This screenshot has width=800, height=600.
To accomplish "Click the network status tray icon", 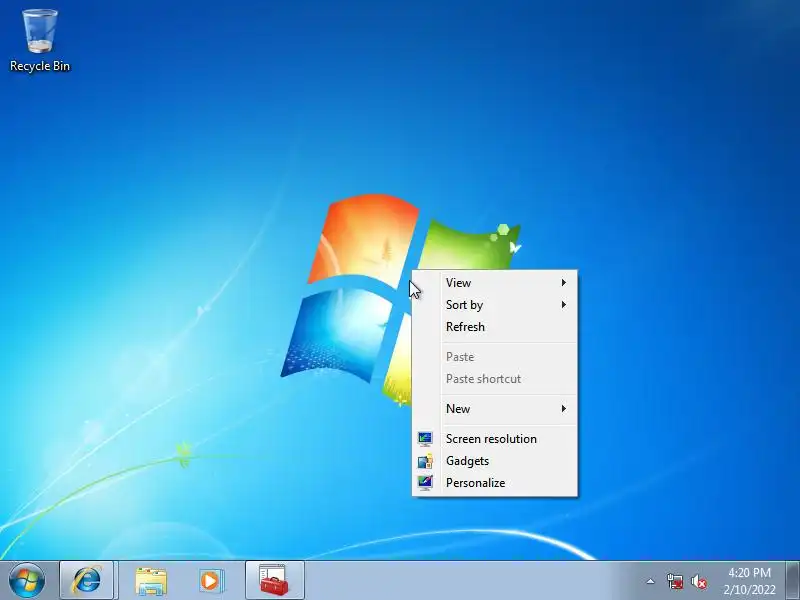I will coord(675,581).
